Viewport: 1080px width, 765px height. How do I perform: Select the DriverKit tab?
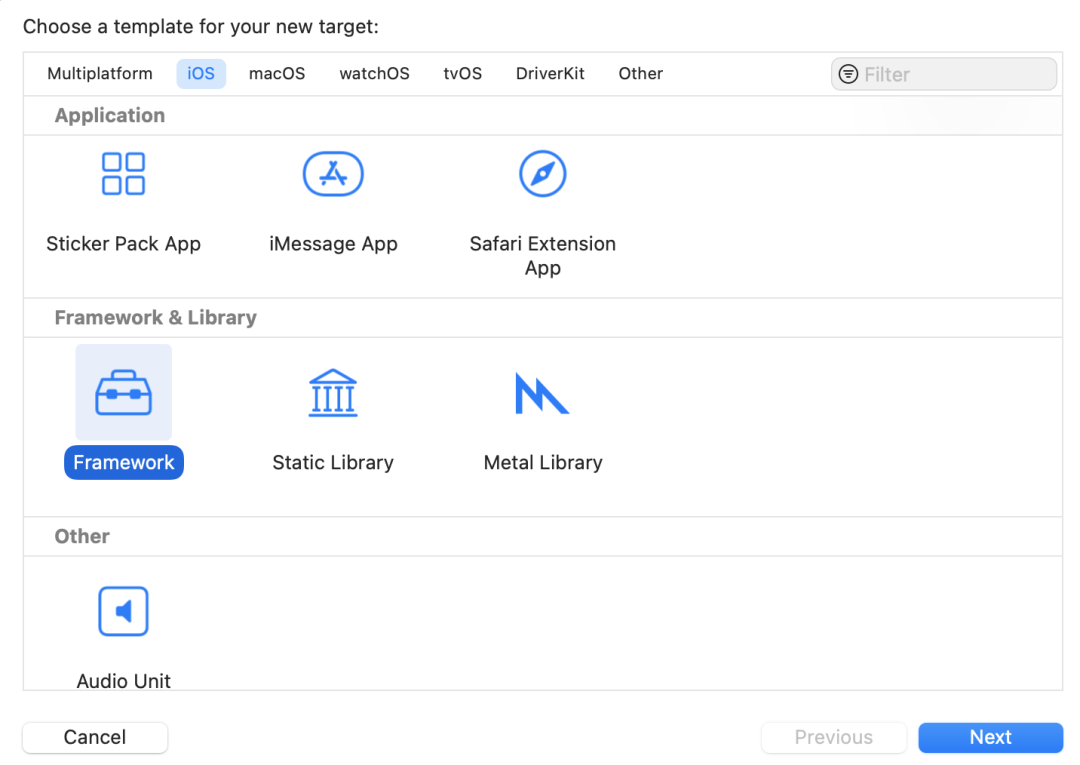tap(550, 74)
